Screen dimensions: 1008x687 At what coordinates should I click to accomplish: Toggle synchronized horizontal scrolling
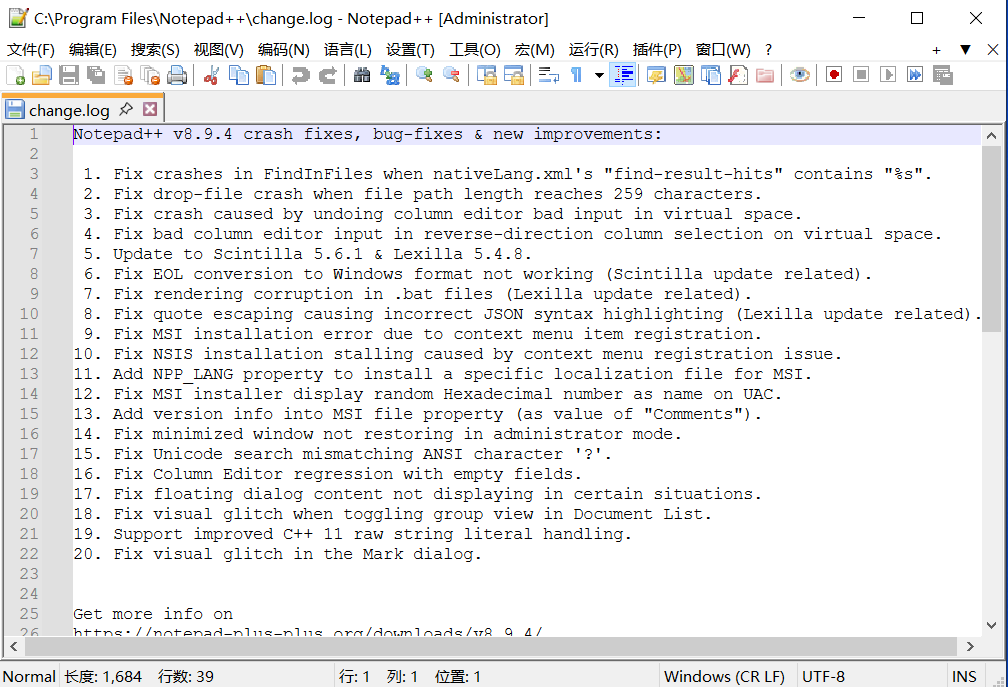point(514,75)
